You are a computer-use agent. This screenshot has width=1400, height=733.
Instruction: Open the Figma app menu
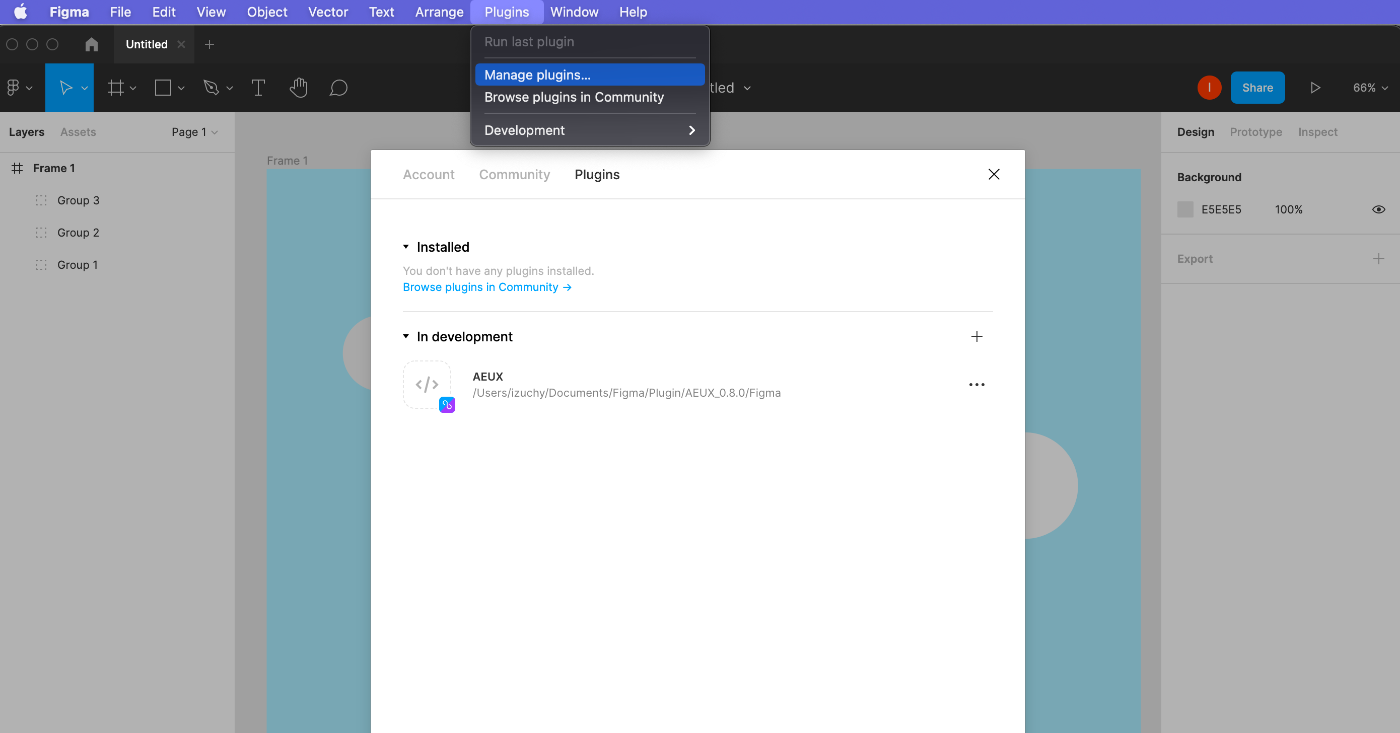pos(69,12)
